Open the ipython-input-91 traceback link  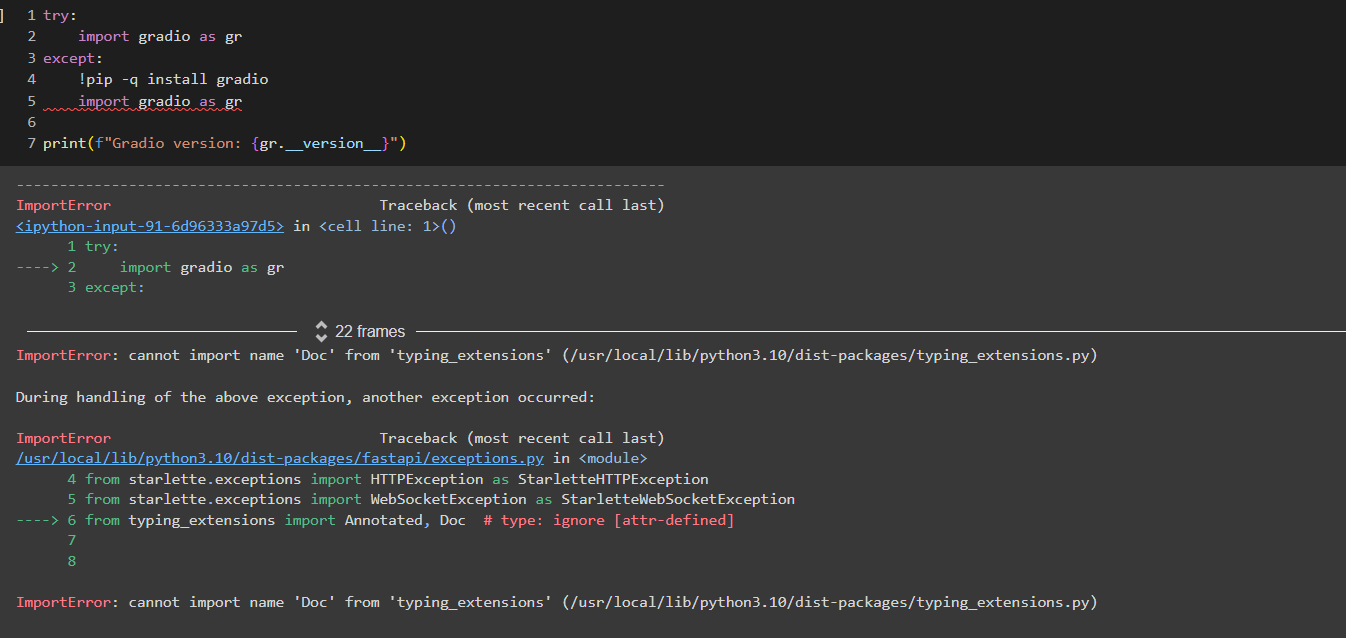tap(150, 226)
